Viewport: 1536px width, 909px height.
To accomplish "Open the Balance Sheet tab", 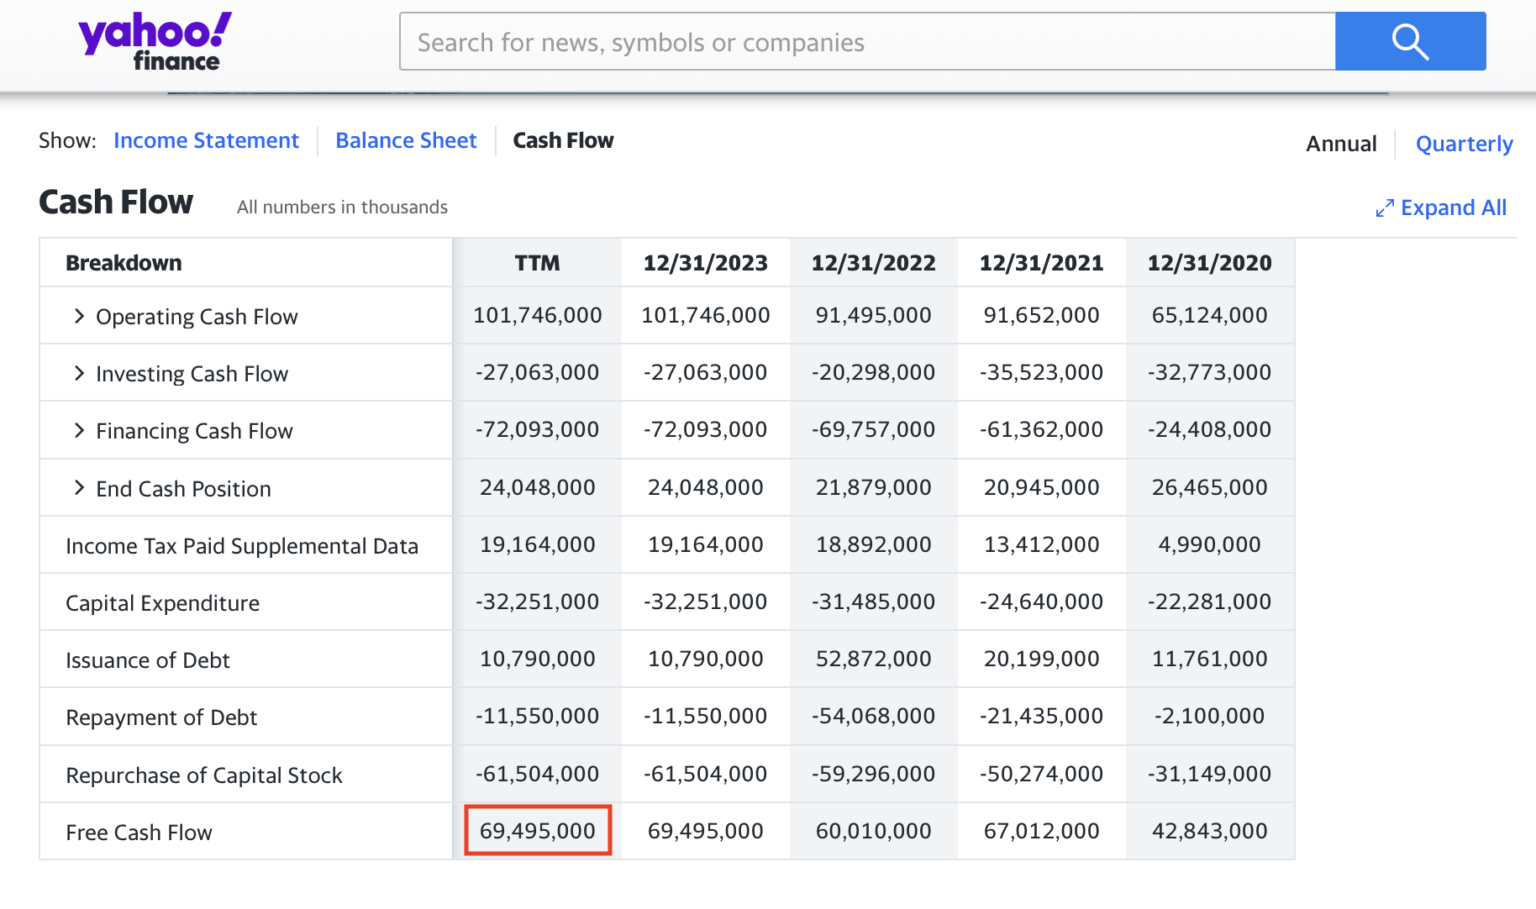I will 406,141.
